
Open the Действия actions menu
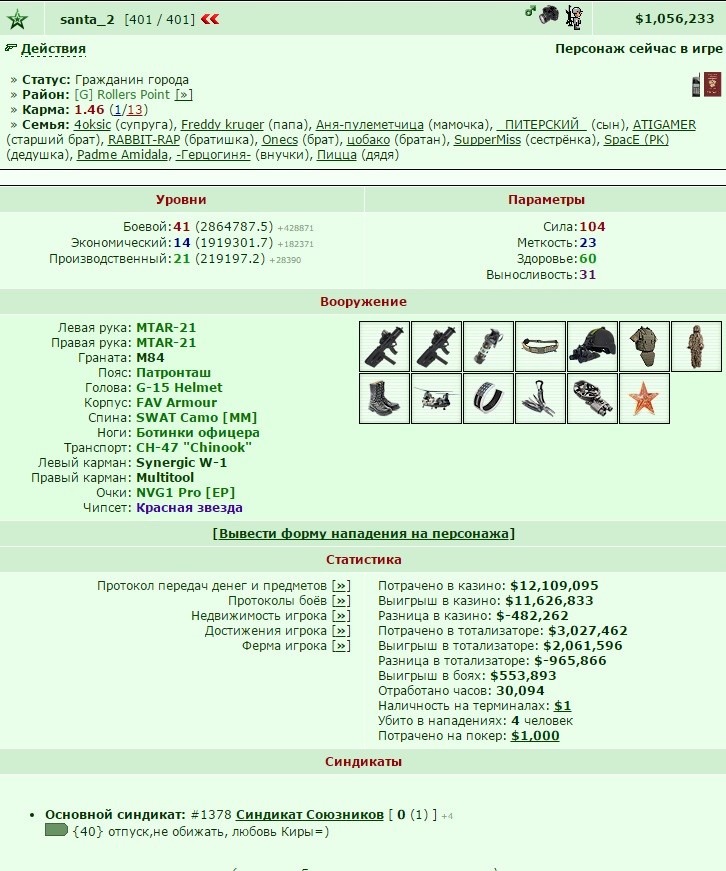[x=53, y=49]
